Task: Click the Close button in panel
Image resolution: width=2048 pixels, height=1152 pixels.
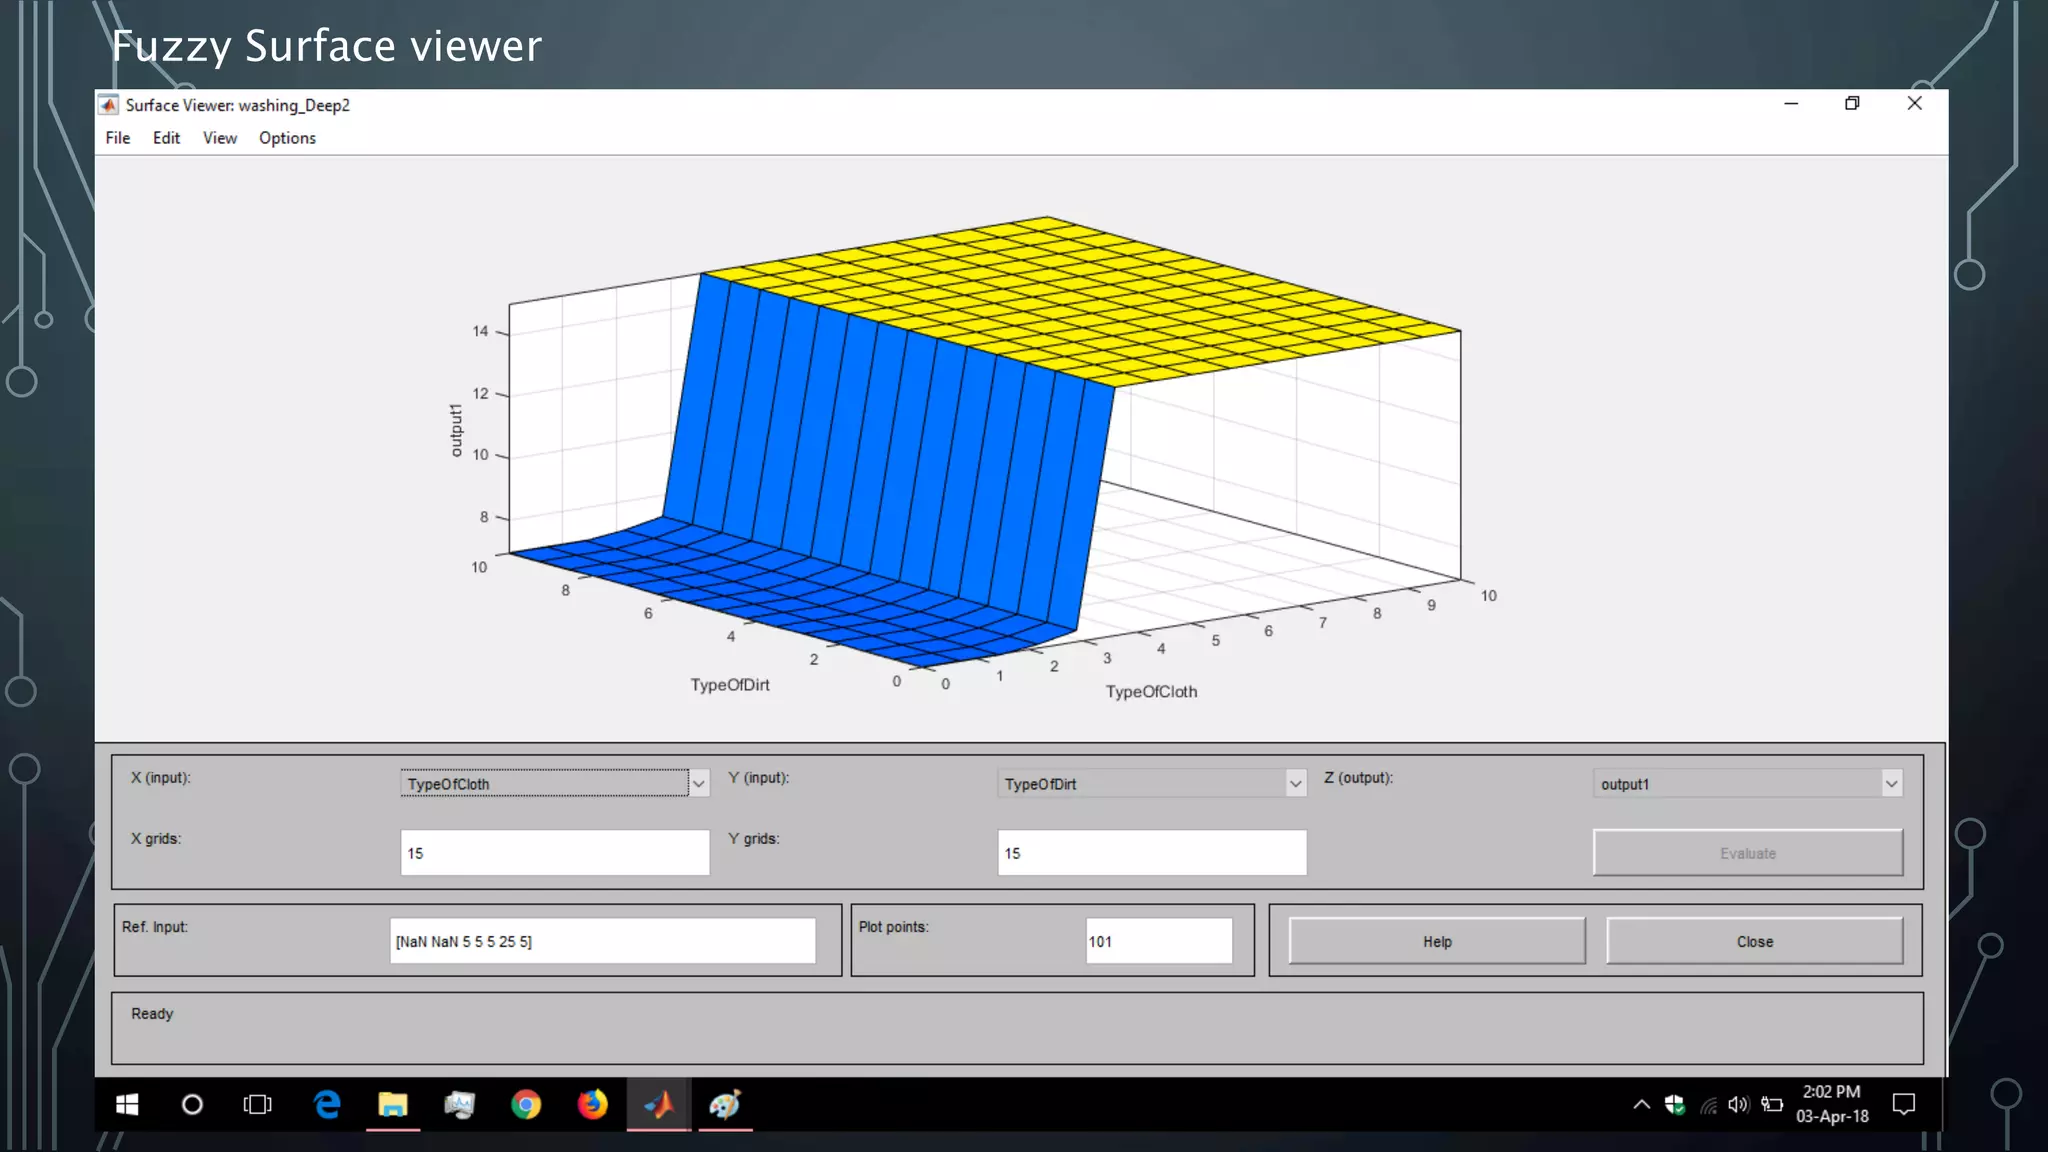Action: point(1754,941)
